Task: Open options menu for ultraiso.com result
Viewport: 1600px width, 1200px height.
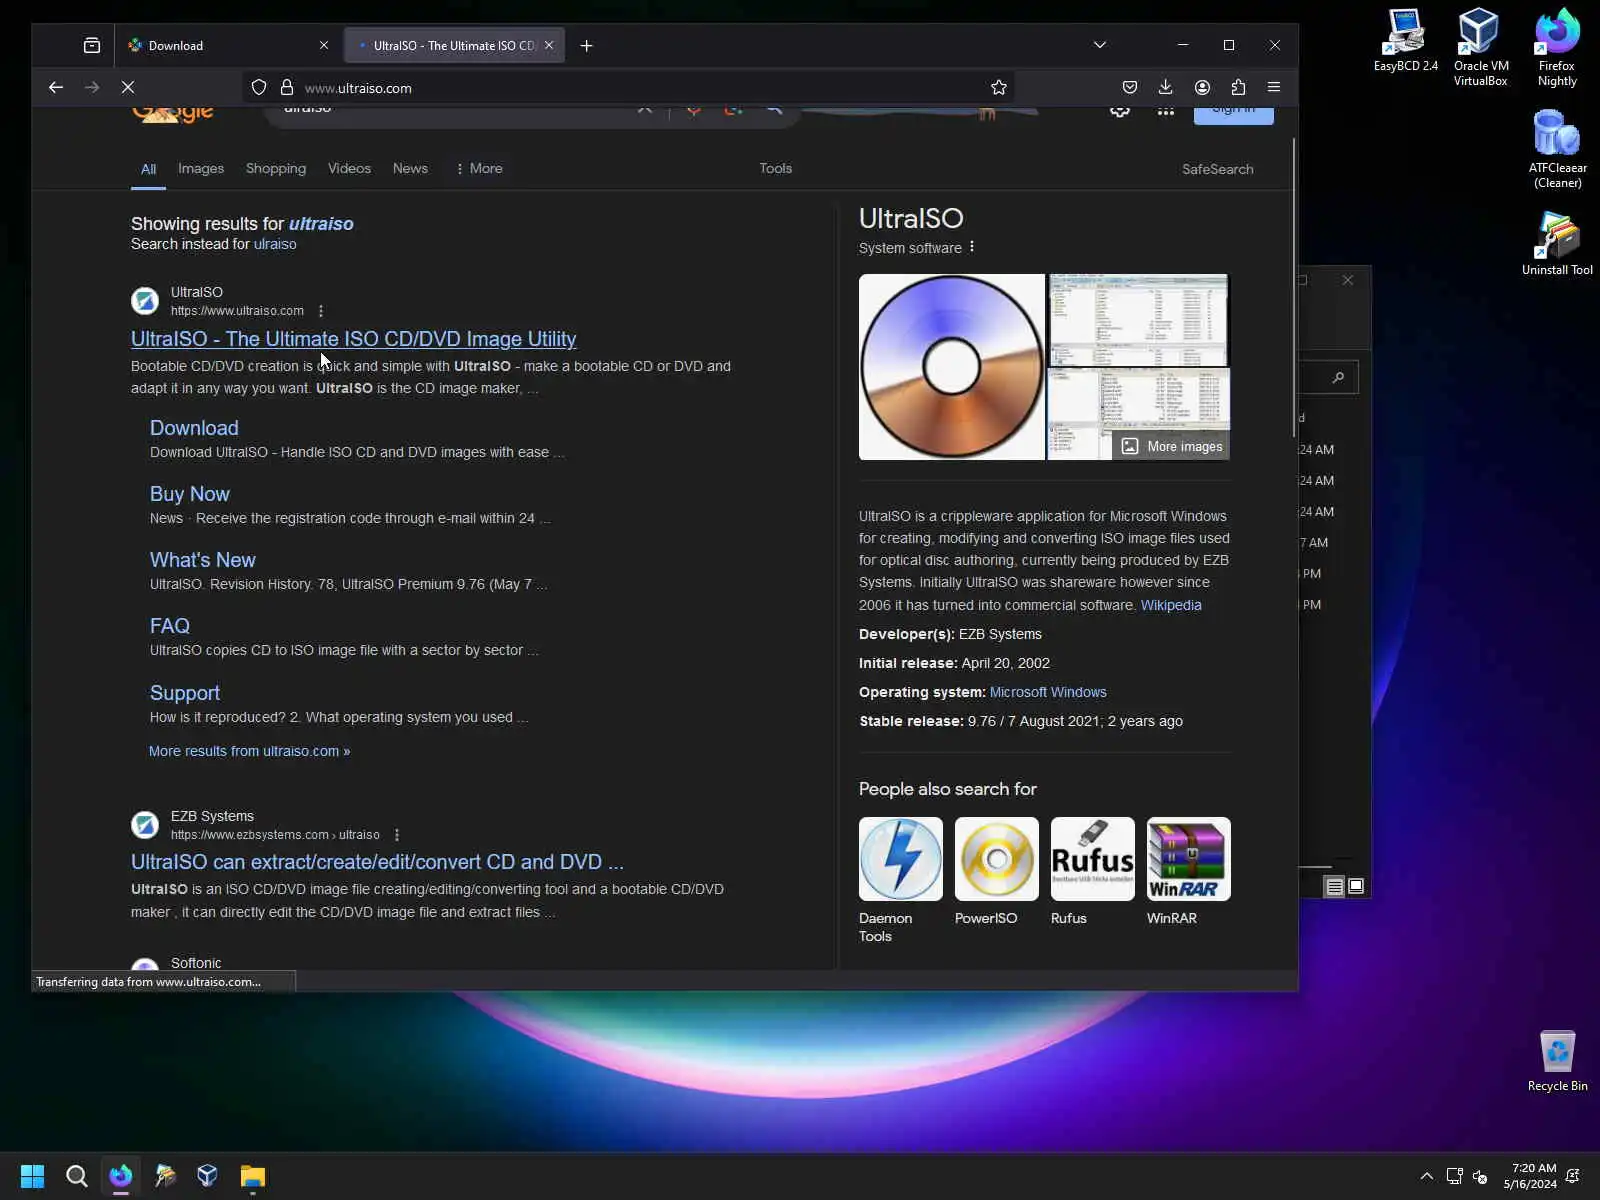Action: pos(321,311)
